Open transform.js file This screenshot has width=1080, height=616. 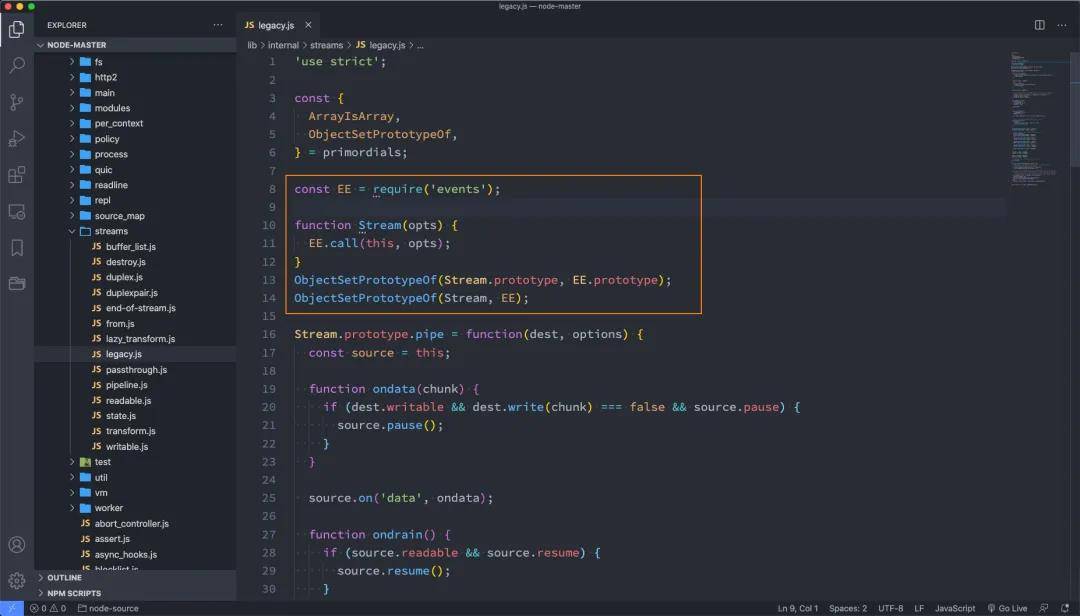click(135, 431)
